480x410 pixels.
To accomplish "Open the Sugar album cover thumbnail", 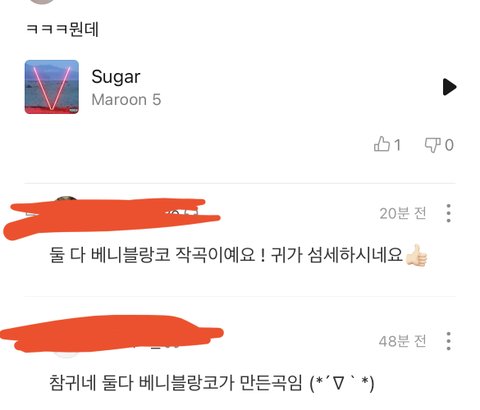I will 52,87.
